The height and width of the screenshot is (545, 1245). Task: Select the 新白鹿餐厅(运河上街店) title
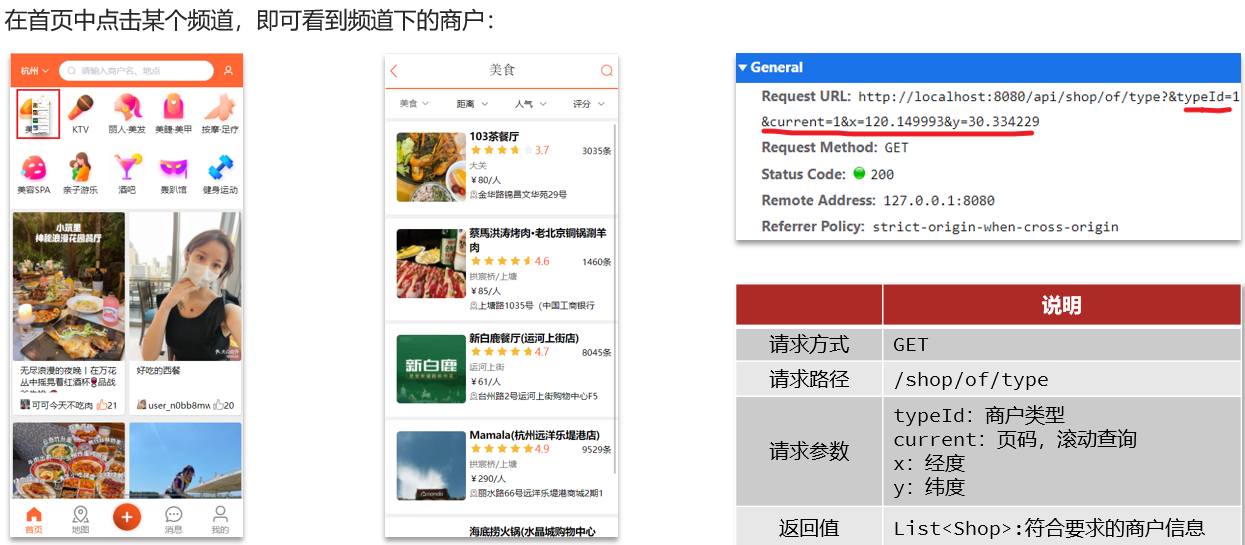pyautogui.click(x=524, y=338)
